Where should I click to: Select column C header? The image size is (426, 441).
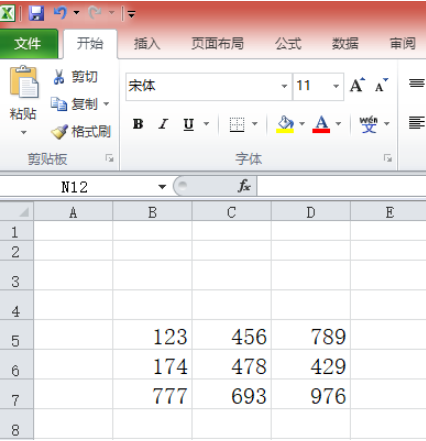tap(232, 212)
